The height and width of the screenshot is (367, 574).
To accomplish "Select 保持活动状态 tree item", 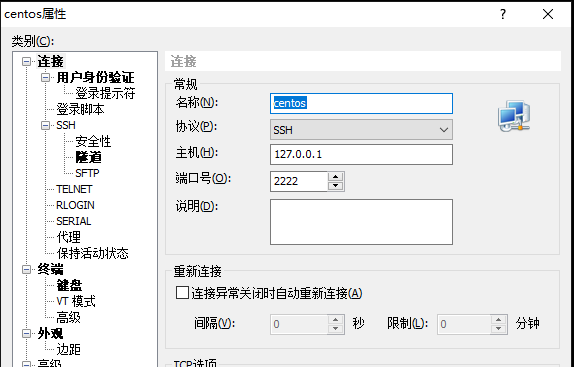I will pyautogui.click(x=93, y=253).
